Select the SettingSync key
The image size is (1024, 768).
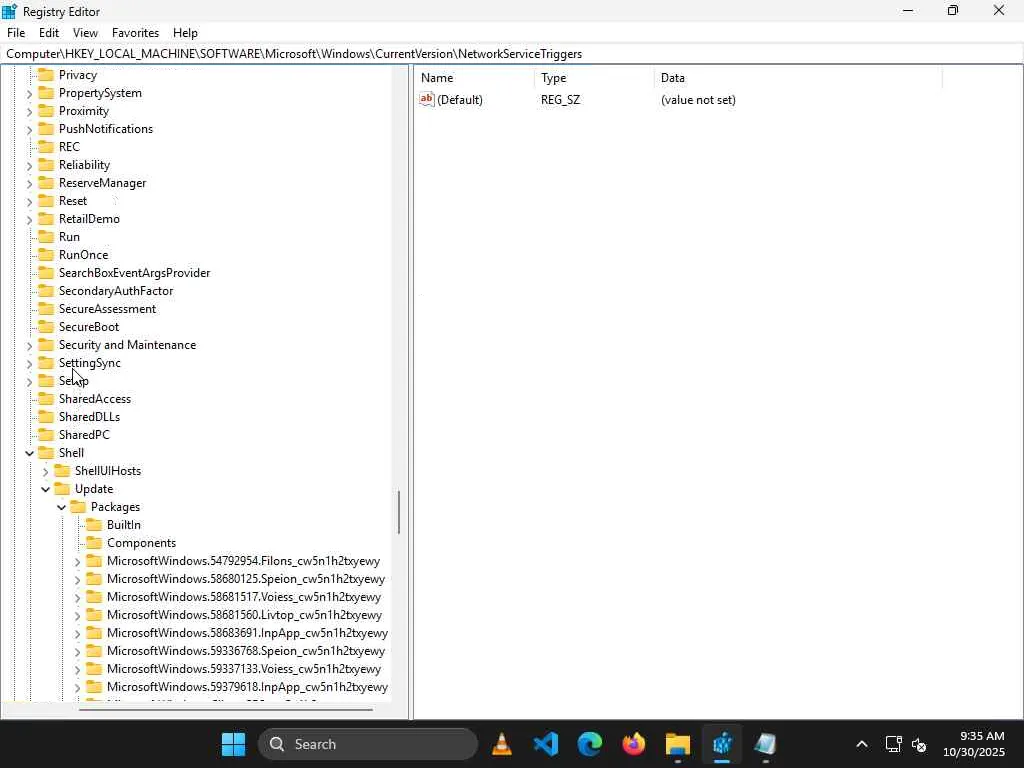coord(89,362)
